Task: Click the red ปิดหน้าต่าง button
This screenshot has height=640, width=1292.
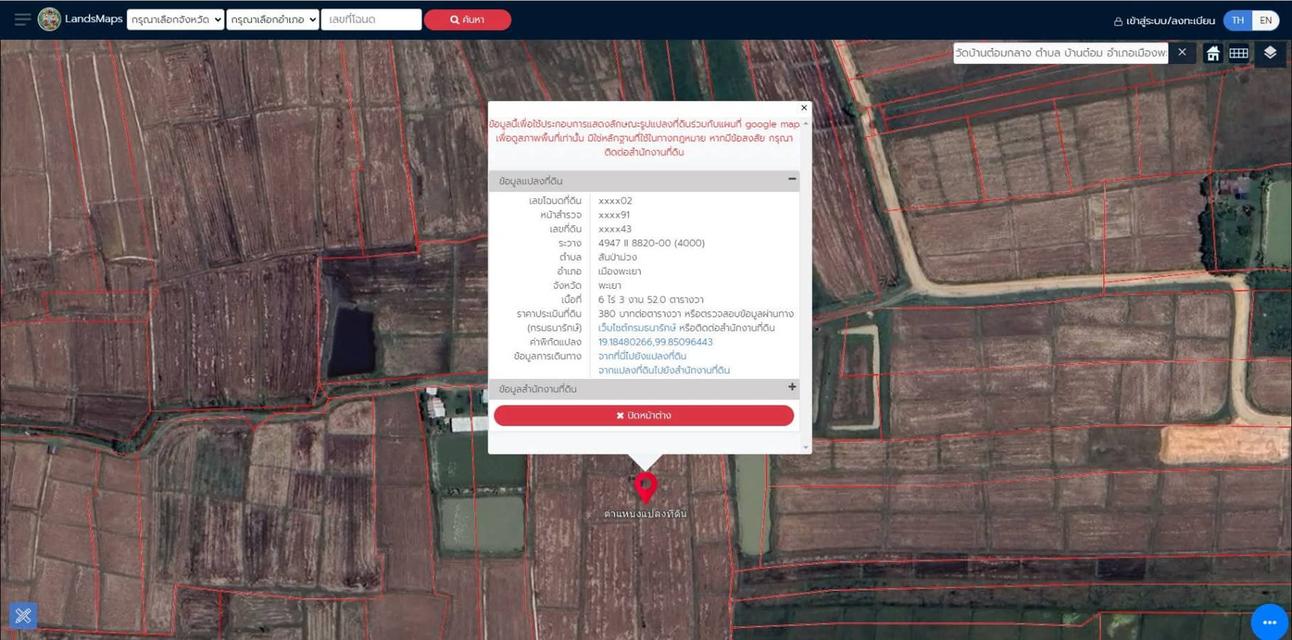Action: 643,415
